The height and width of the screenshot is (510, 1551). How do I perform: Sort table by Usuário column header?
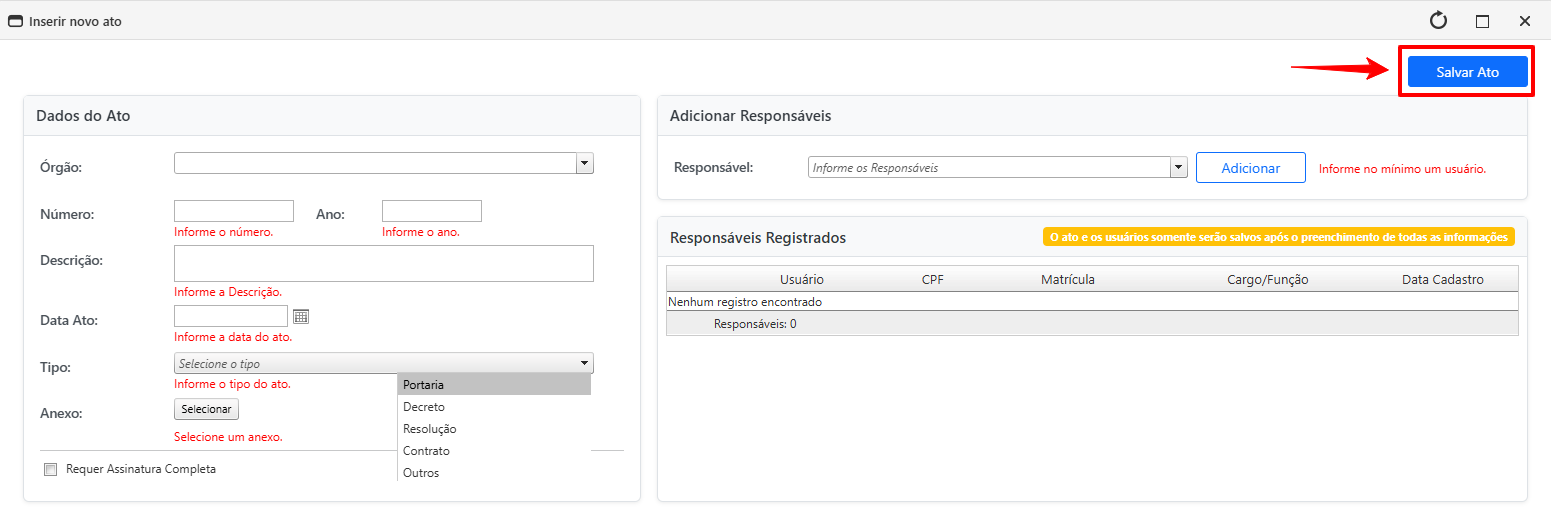click(801, 279)
